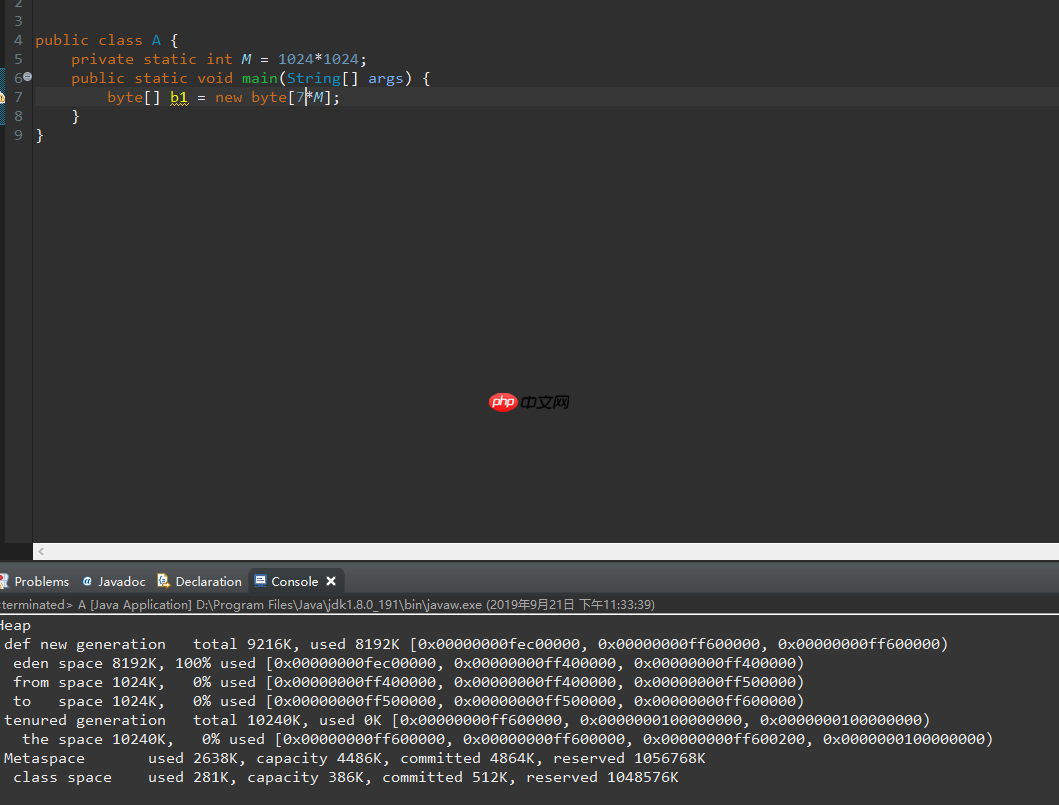1059x805 pixels.
Task: Click the warning marker on line 7
Action: point(2,97)
